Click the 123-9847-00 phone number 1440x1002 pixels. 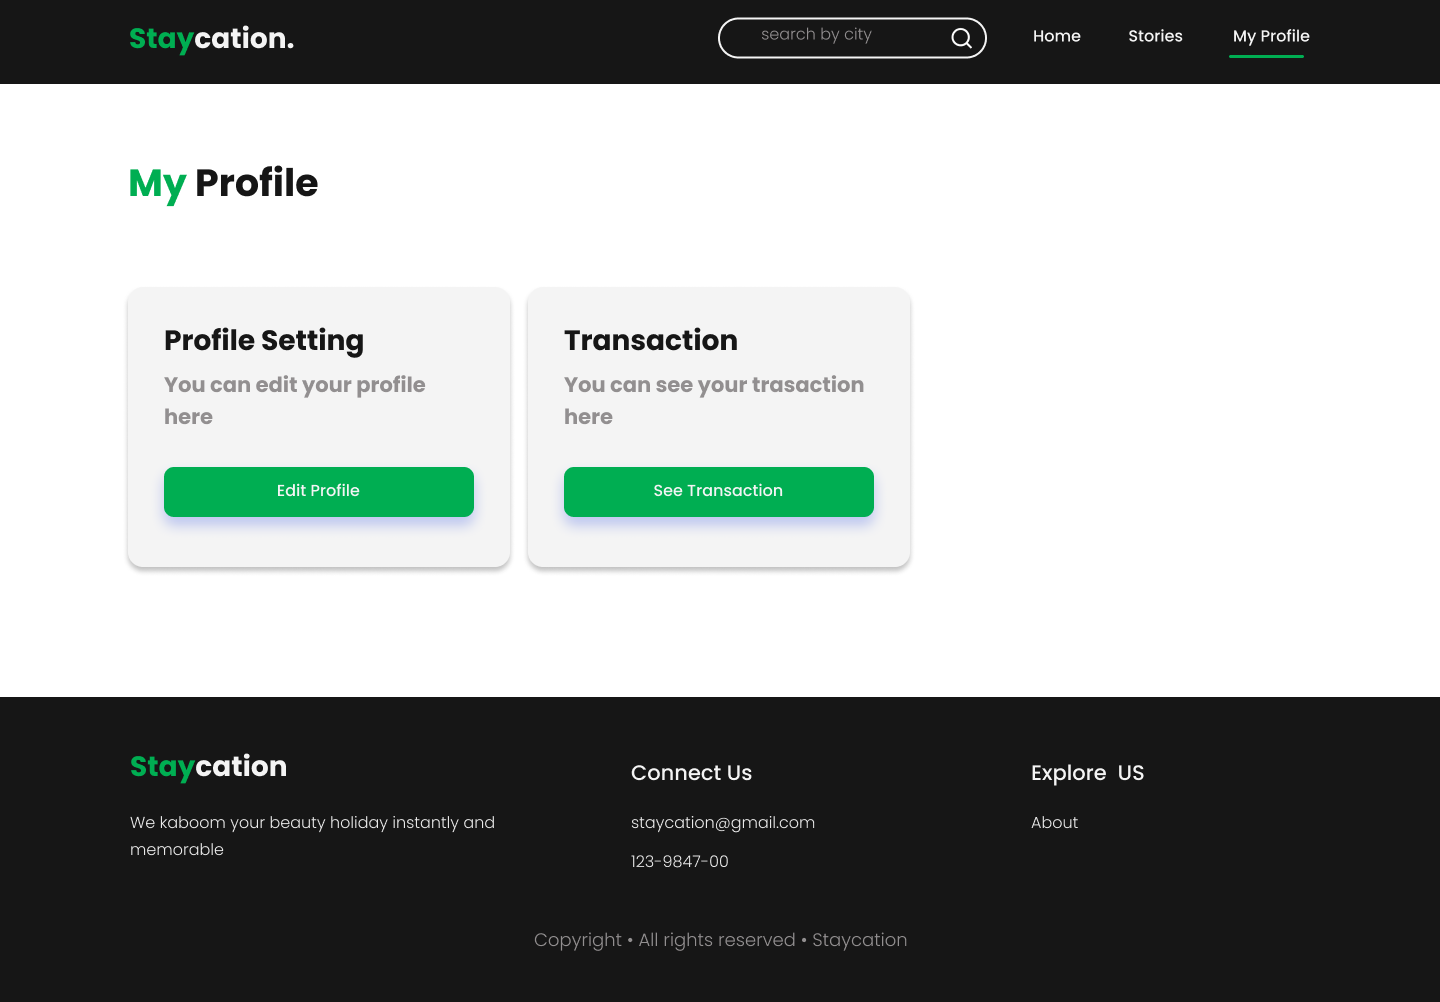coord(680,861)
